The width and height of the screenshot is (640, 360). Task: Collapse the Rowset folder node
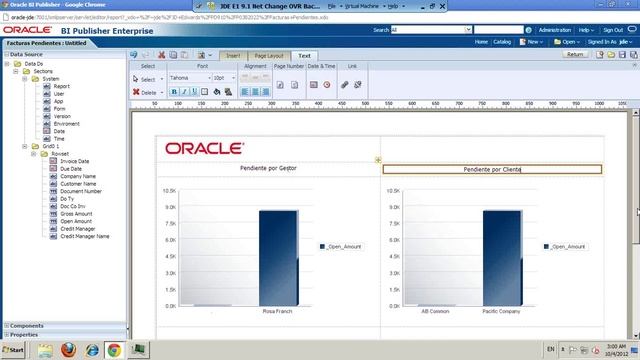(x=34, y=154)
